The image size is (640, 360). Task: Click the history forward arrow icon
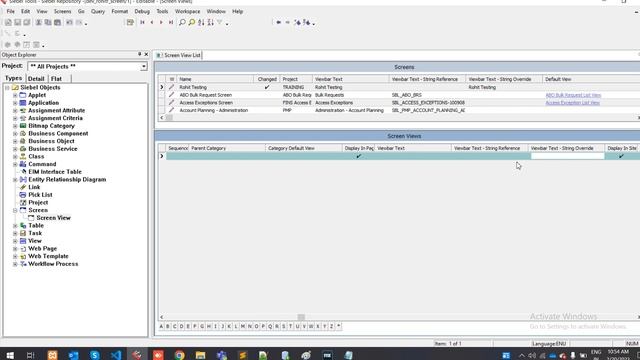pyautogui.click(x=288, y=22)
